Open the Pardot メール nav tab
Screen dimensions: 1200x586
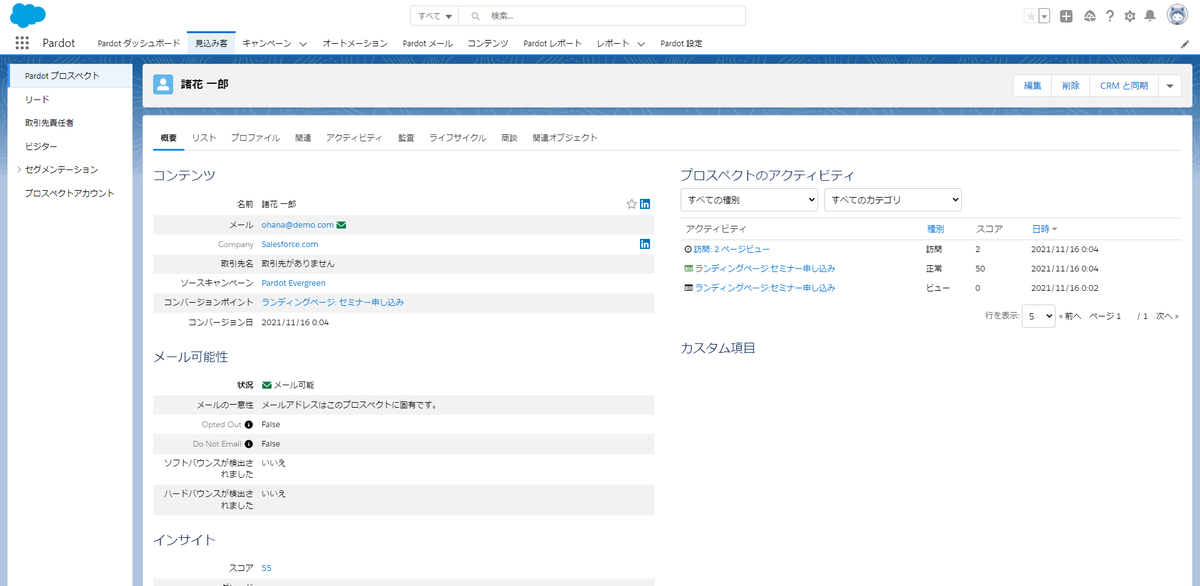coord(427,44)
